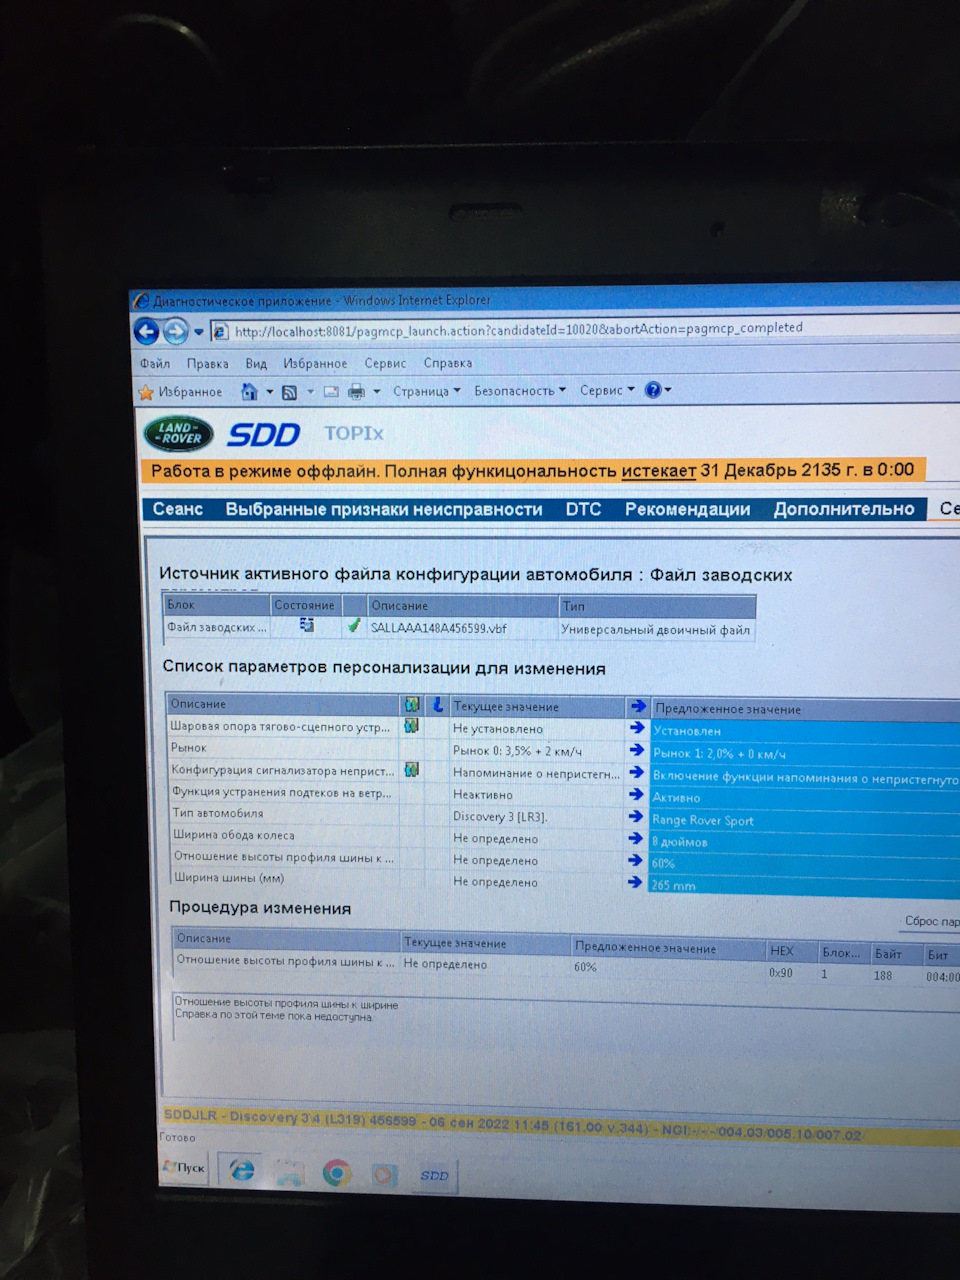Select proposed value Range Rover Sport
This screenshot has width=960, height=1280.
(703, 820)
